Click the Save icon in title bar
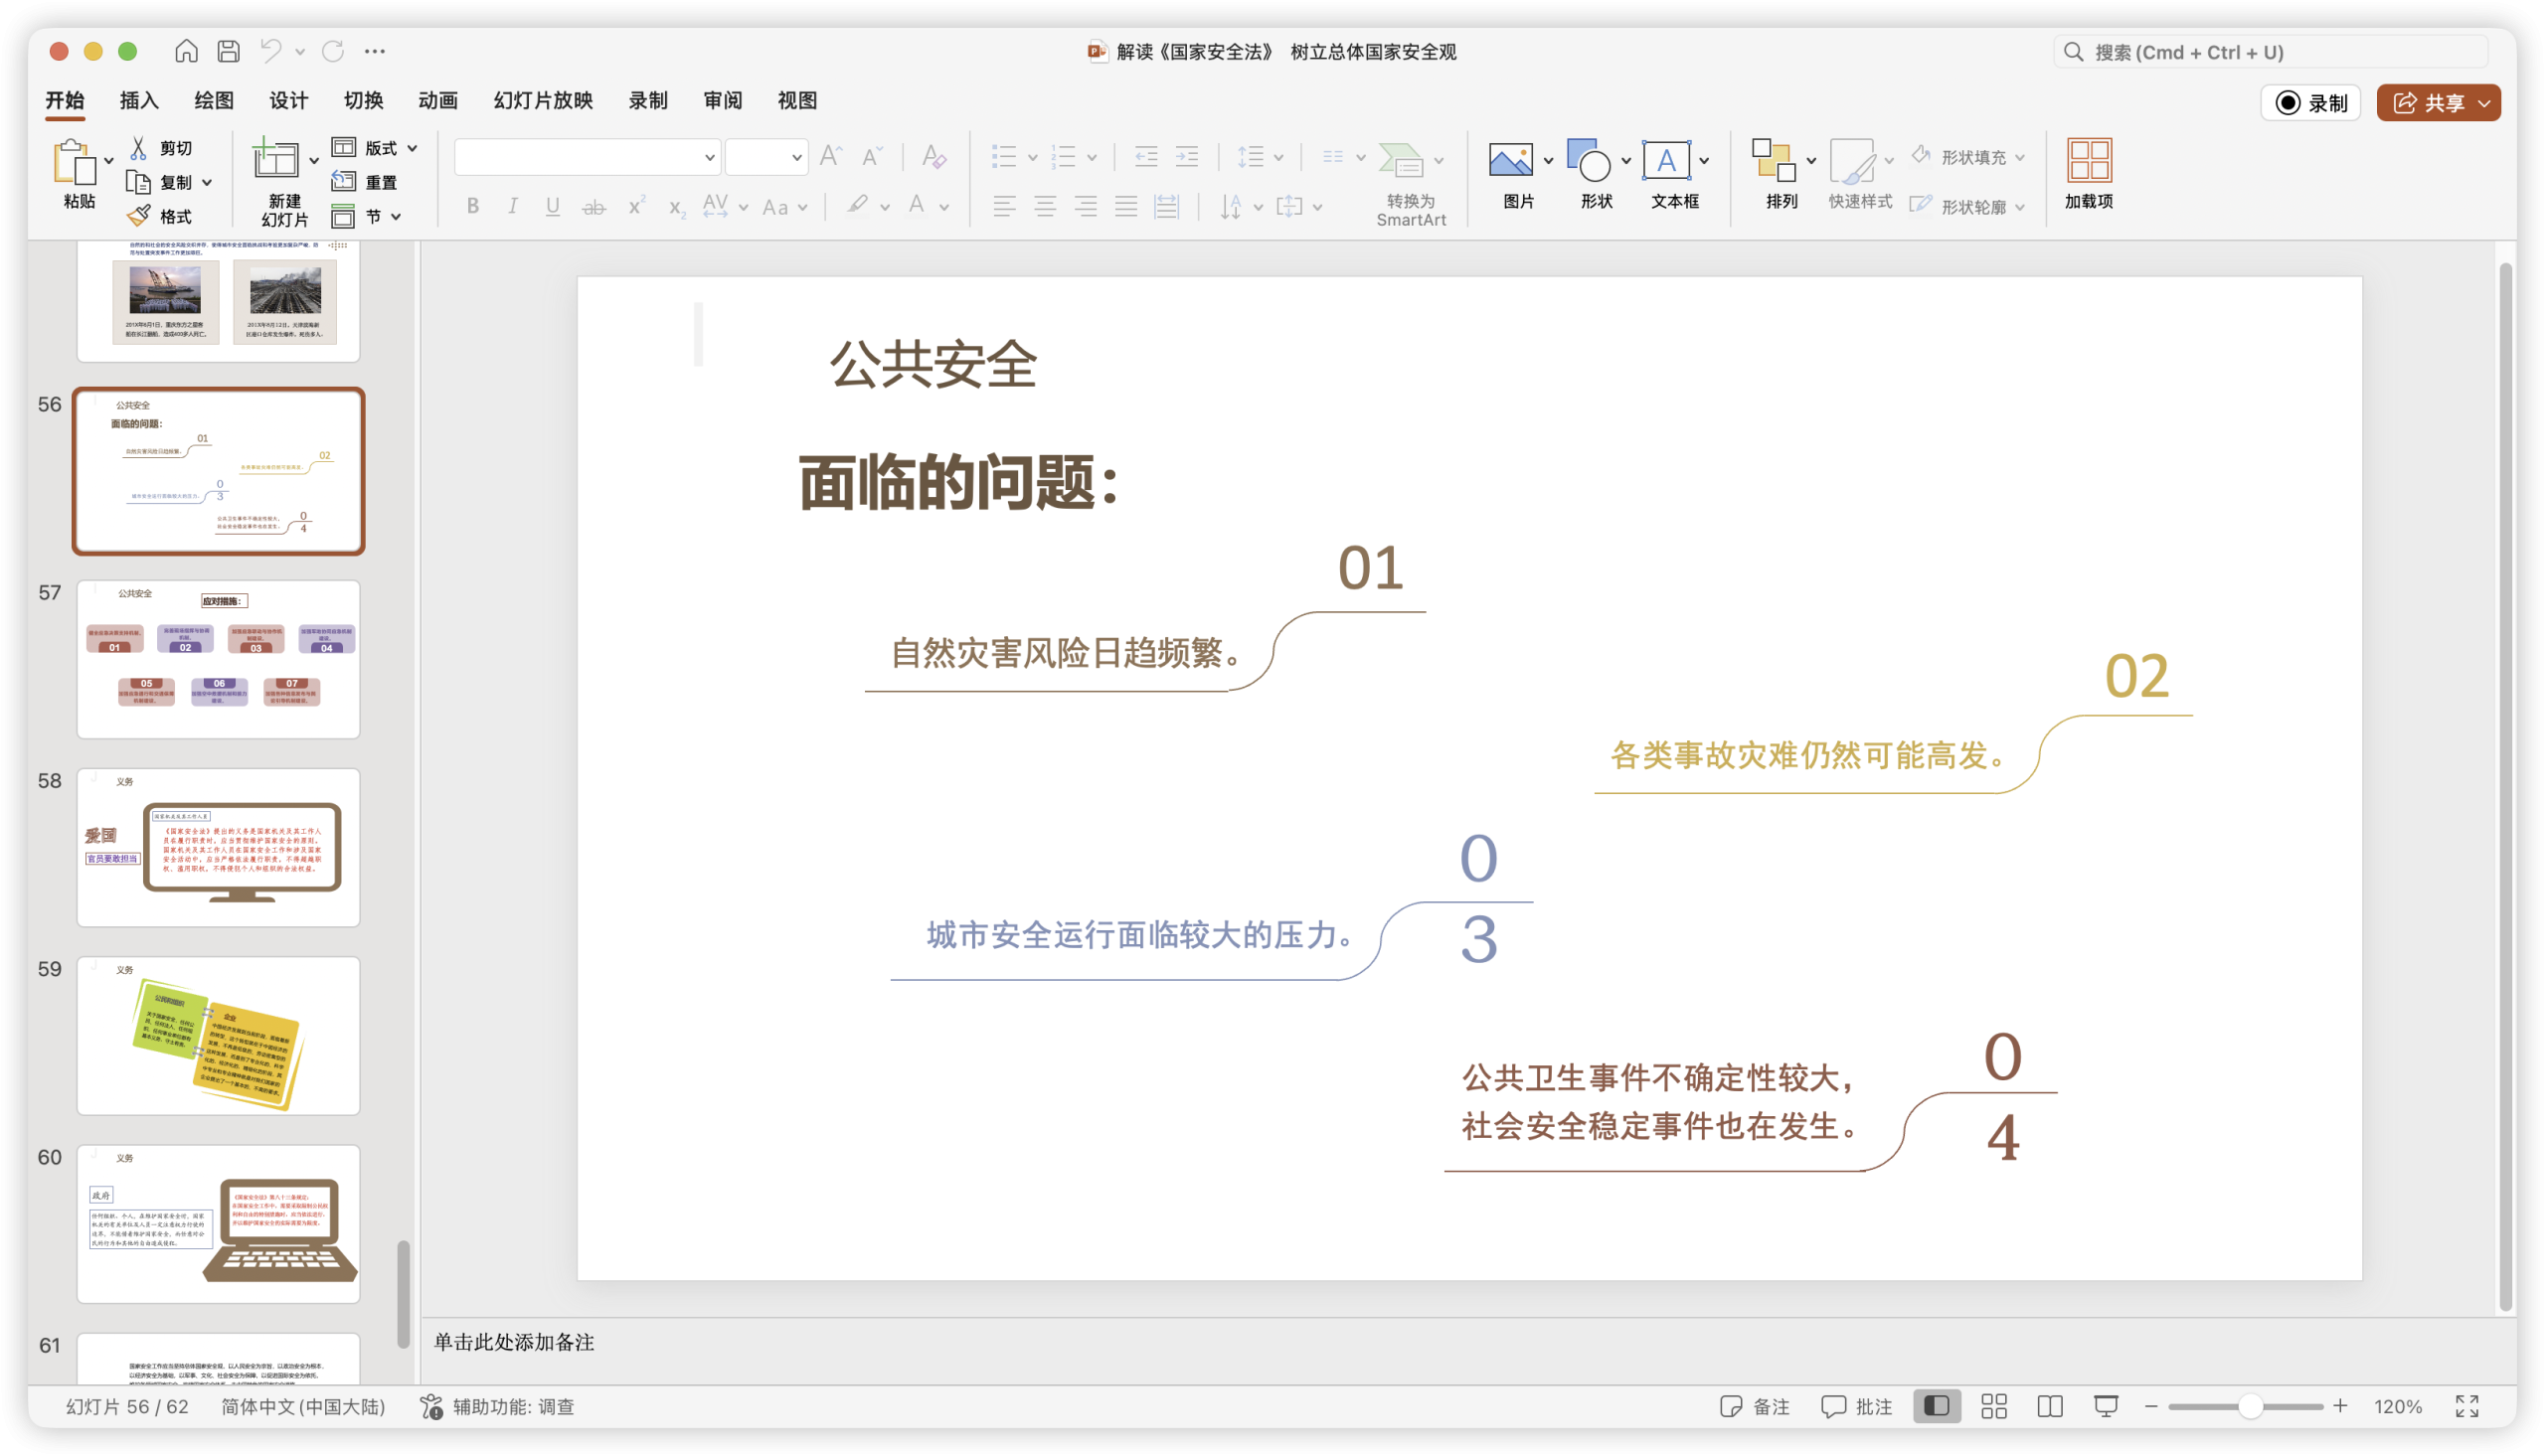This screenshot has width=2545, height=1456. tap(228, 51)
